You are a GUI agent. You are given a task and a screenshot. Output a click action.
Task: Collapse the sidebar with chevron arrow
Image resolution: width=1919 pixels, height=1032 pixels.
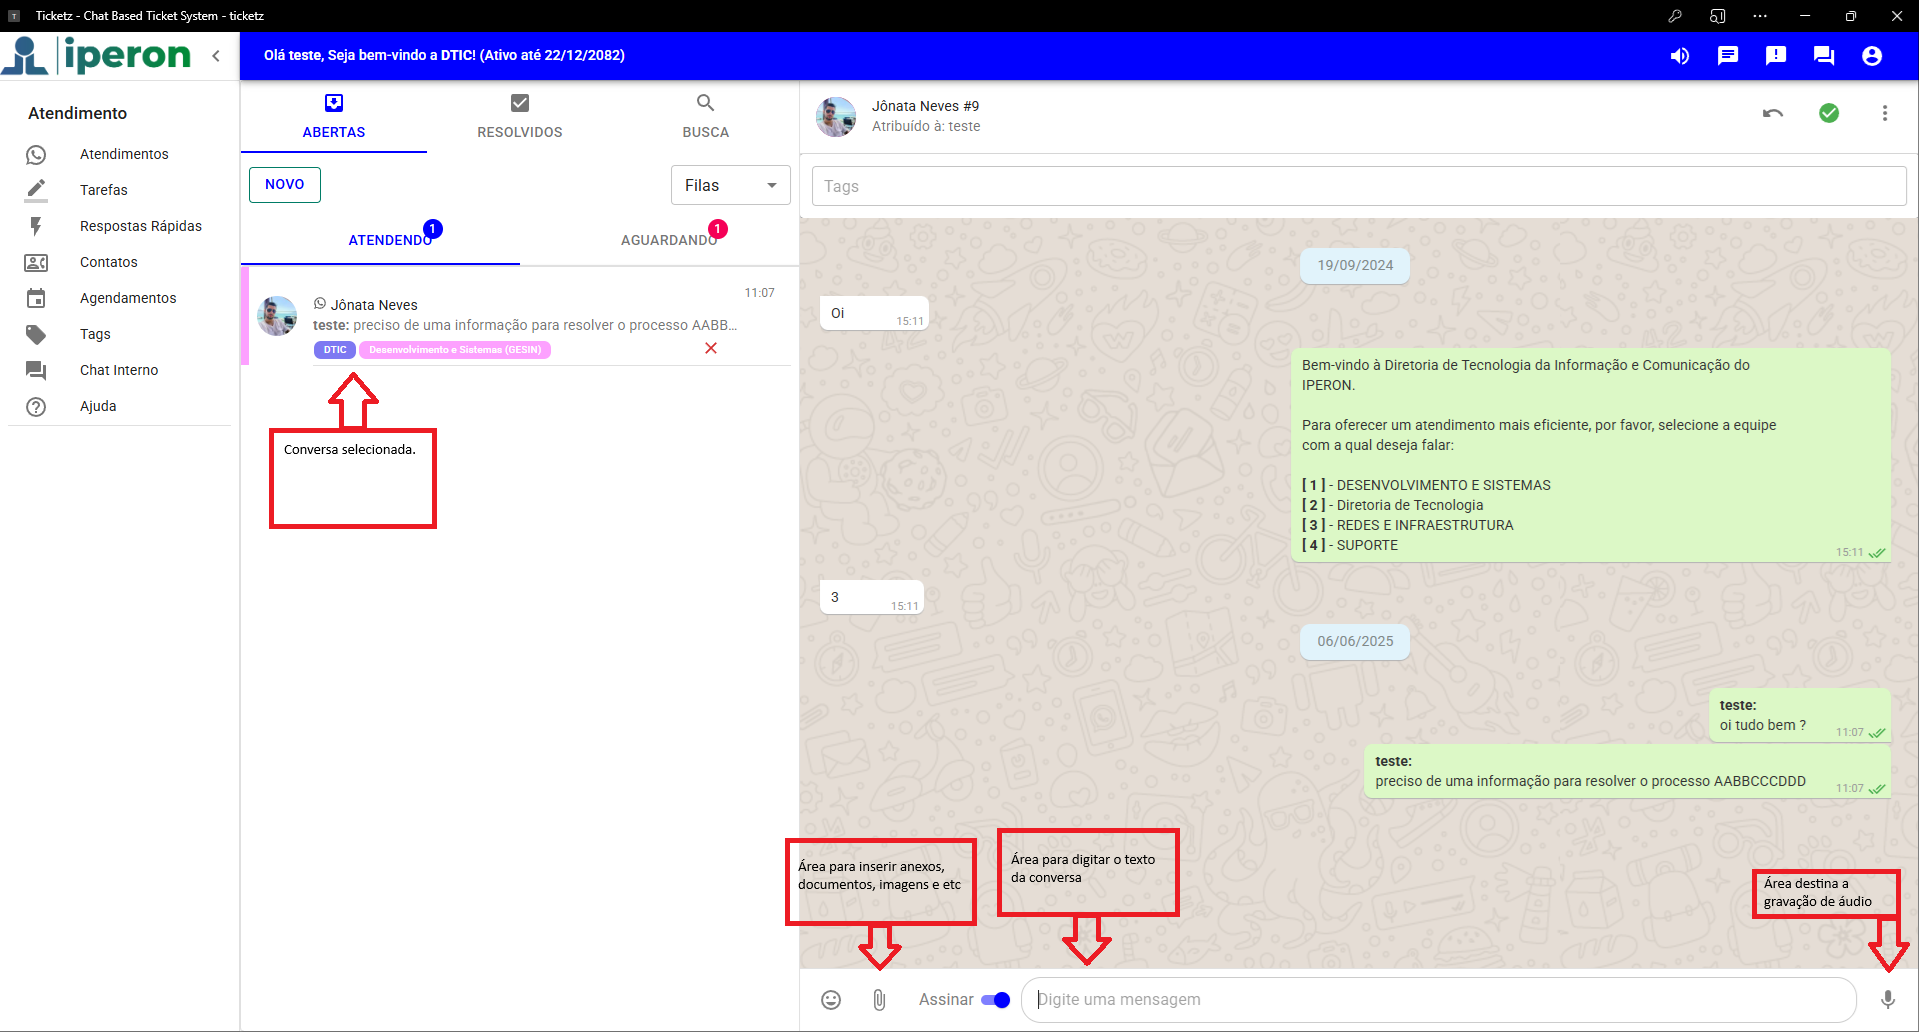pyautogui.click(x=216, y=56)
